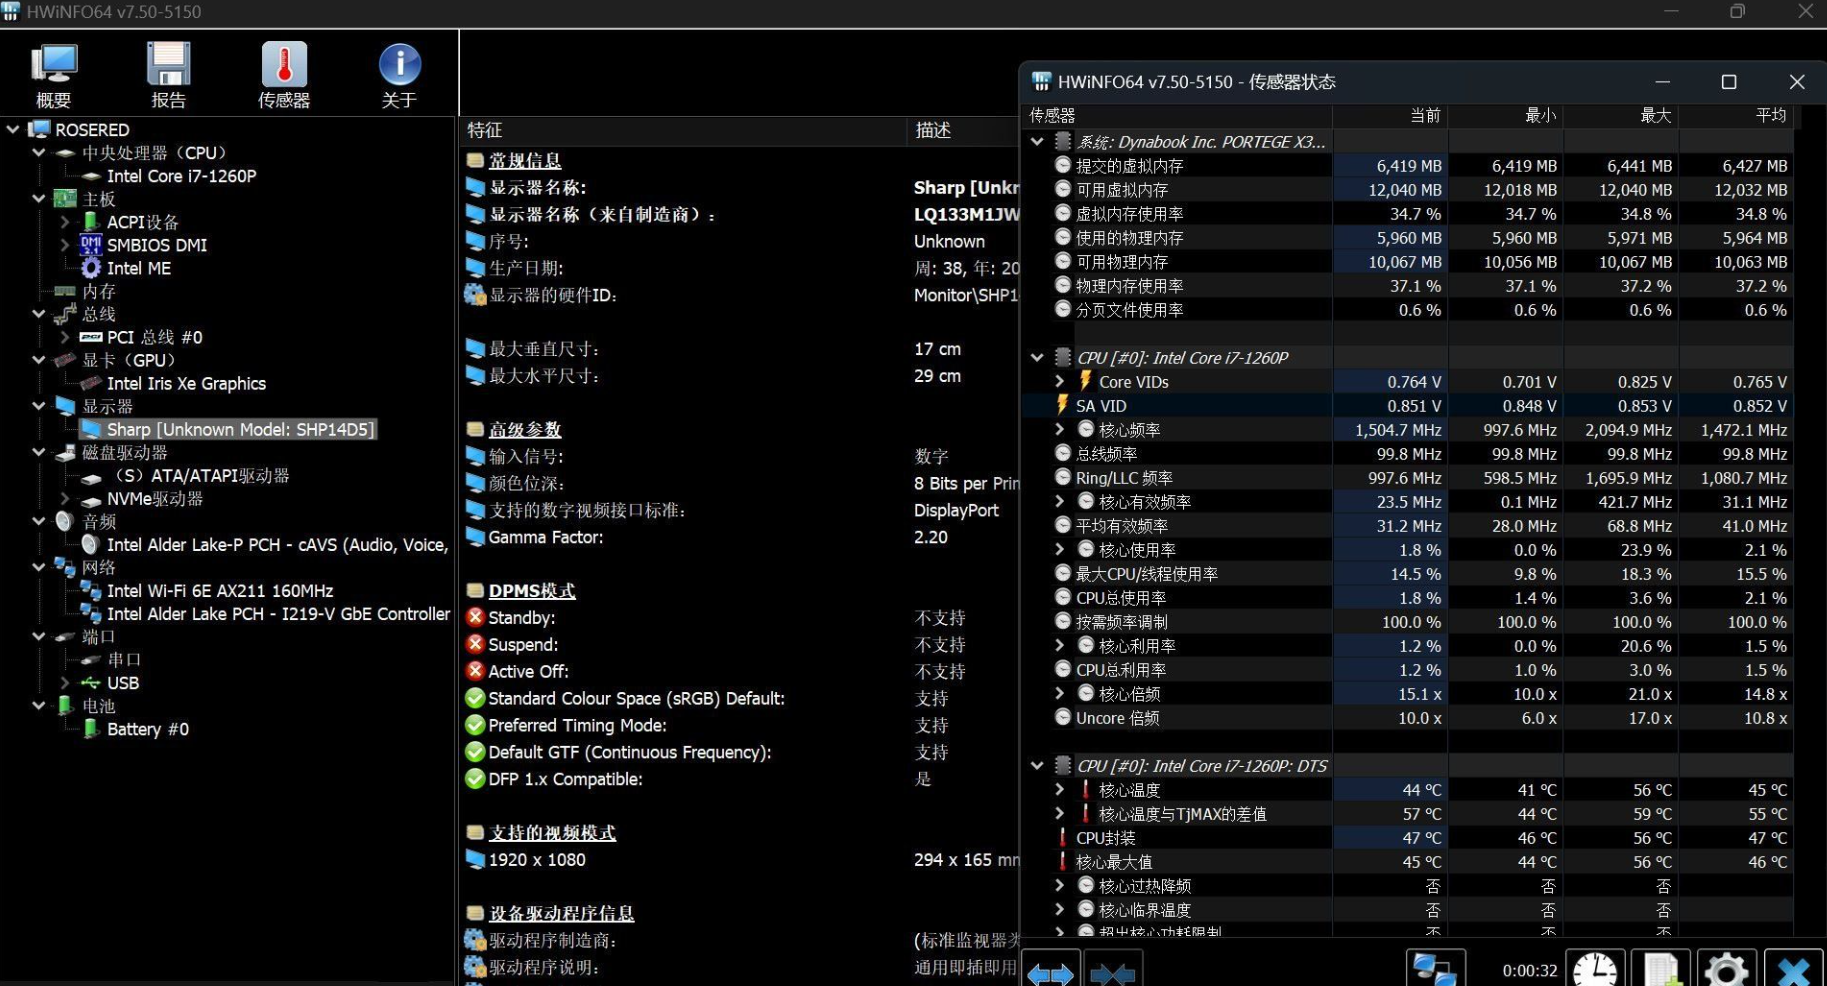
Task: Click the 报告 report save icon
Action: [x=168, y=75]
